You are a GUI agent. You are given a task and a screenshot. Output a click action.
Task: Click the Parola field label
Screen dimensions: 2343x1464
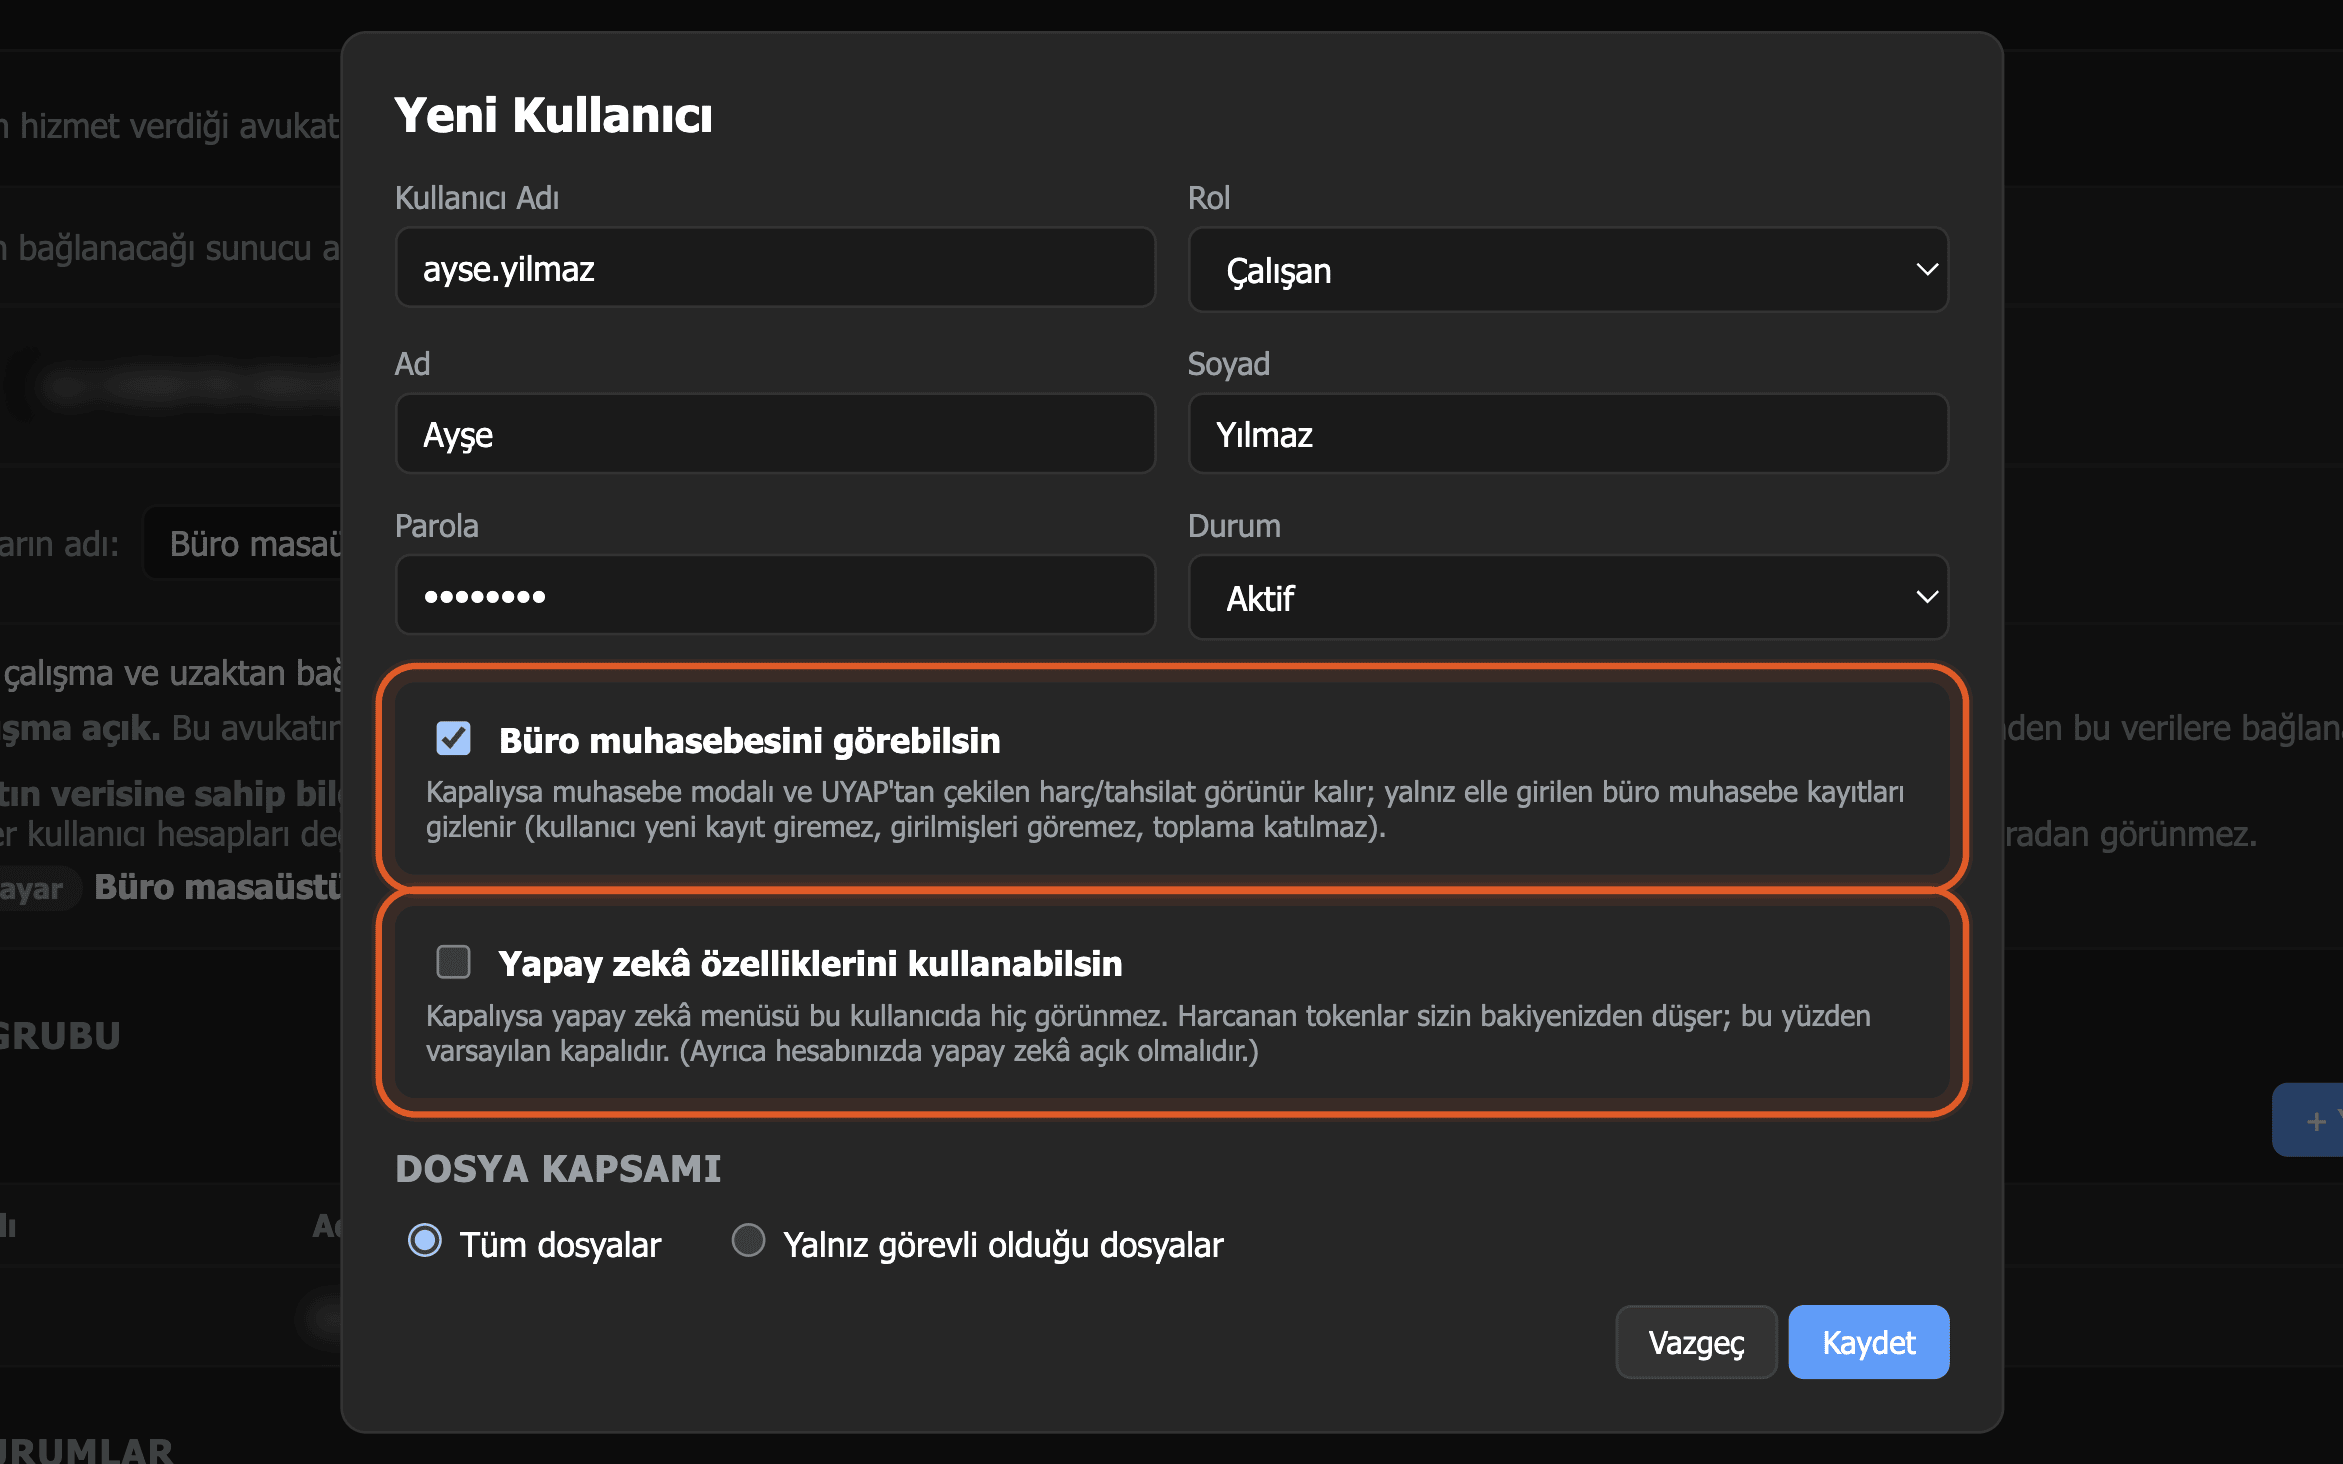[436, 526]
